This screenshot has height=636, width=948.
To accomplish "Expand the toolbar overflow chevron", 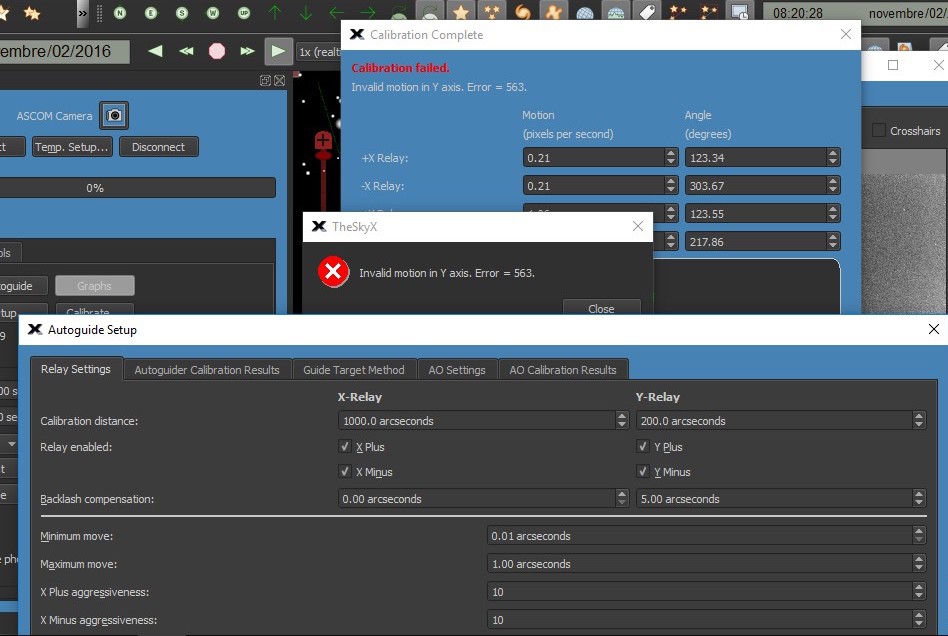I will click(82, 13).
